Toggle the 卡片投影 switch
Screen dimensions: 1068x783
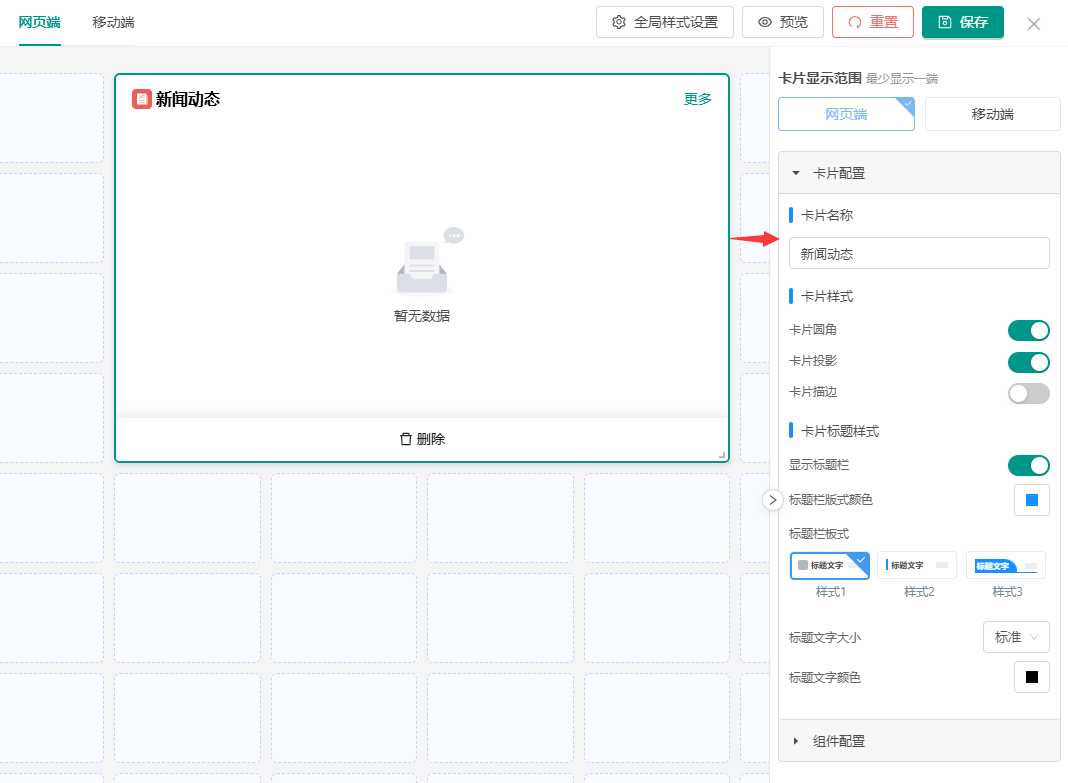pos(1028,362)
